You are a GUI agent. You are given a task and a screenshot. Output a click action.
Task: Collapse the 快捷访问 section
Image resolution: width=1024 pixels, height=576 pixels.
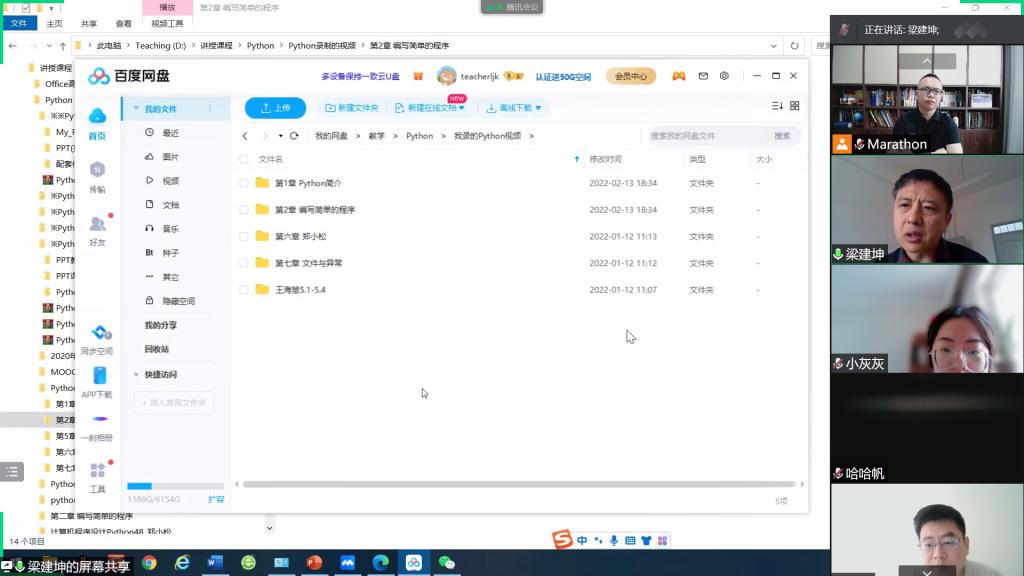[x=136, y=375]
